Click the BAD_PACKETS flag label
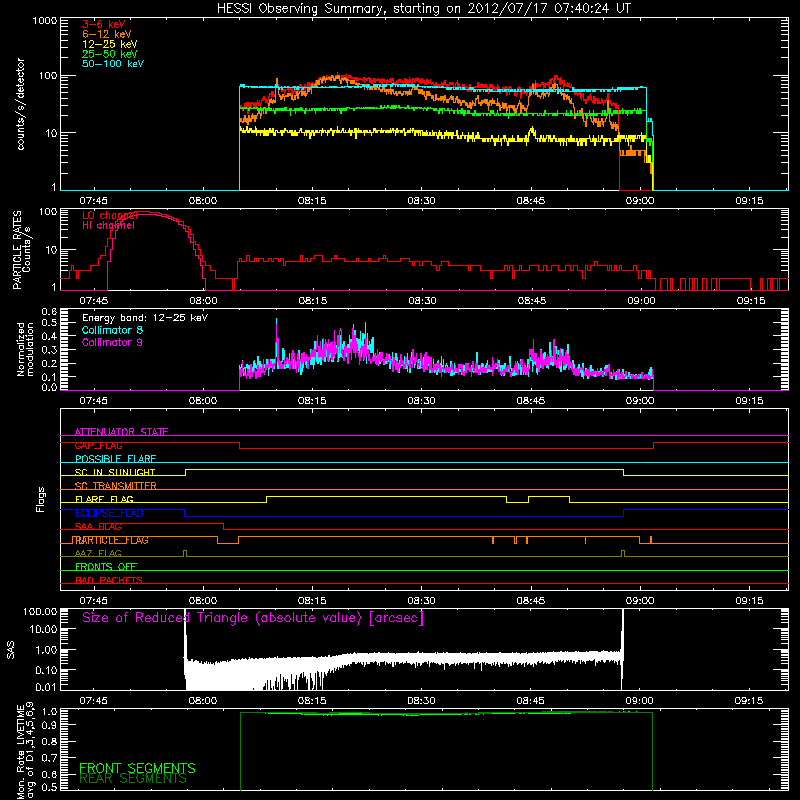 pos(109,580)
